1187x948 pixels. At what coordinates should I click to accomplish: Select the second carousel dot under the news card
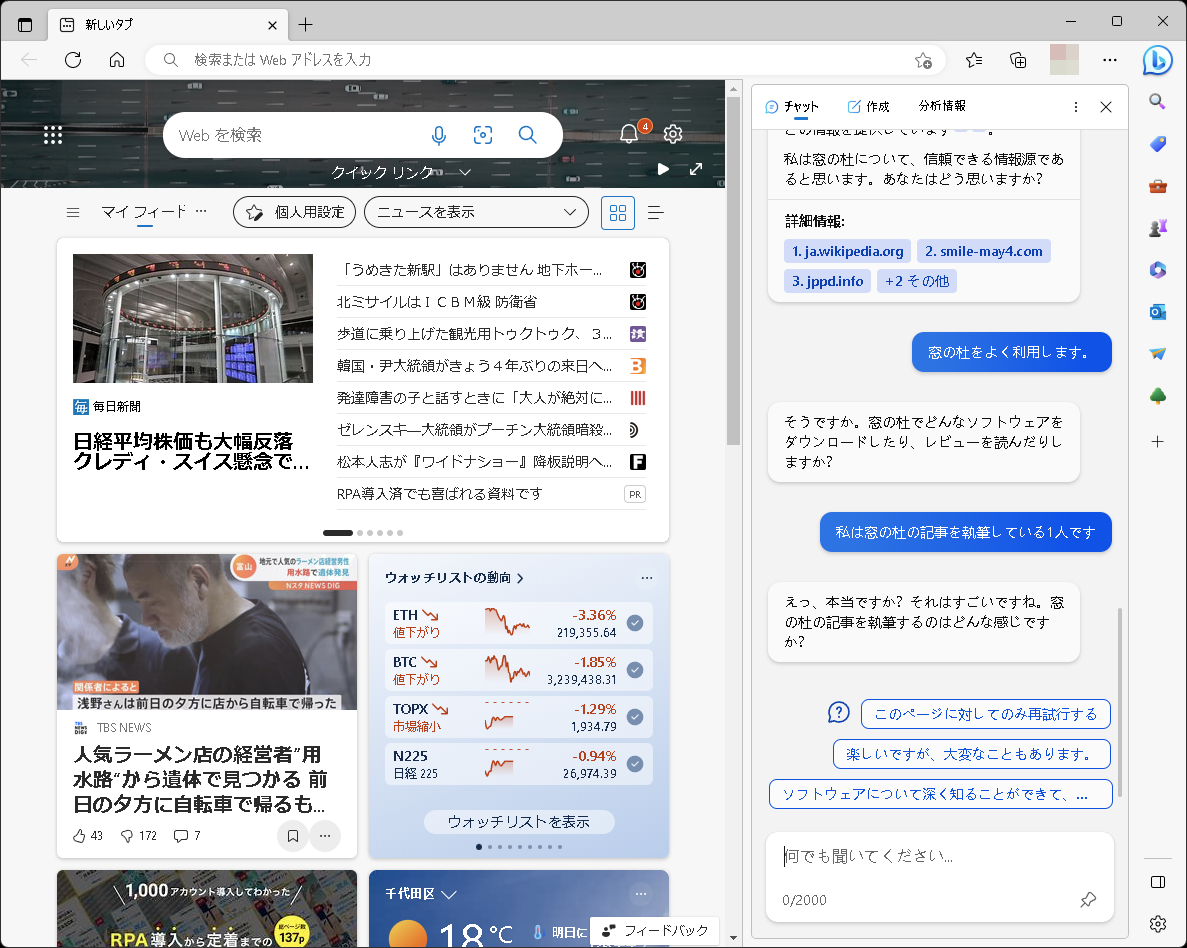point(359,533)
